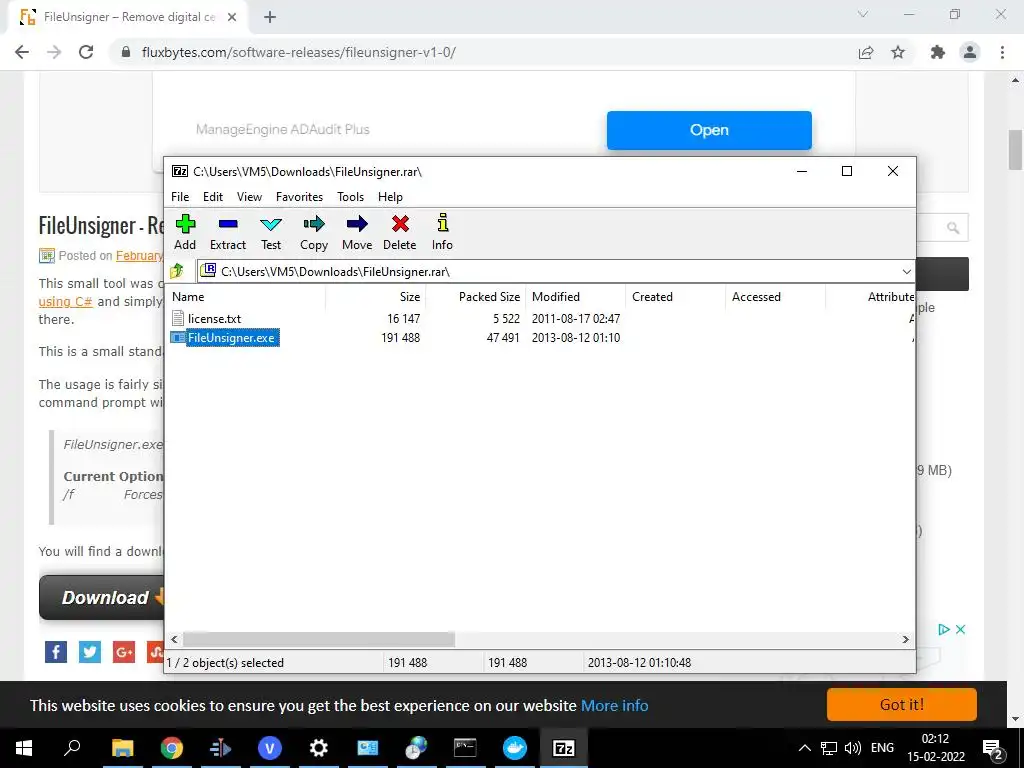Click the blue Open ad button
Image resolution: width=1024 pixels, height=768 pixels.
point(709,130)
